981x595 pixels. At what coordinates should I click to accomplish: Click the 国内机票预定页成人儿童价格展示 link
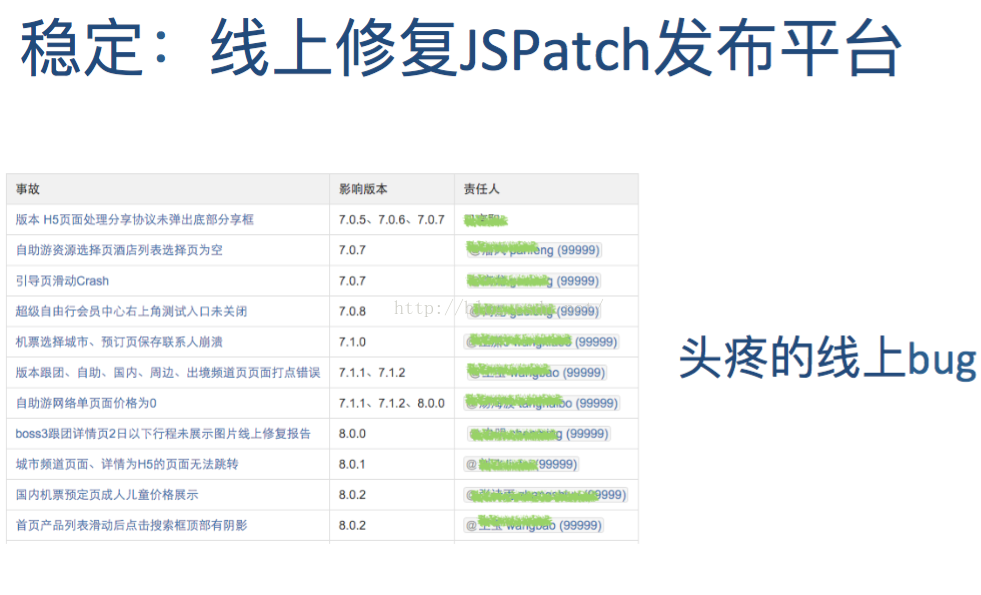107,495
